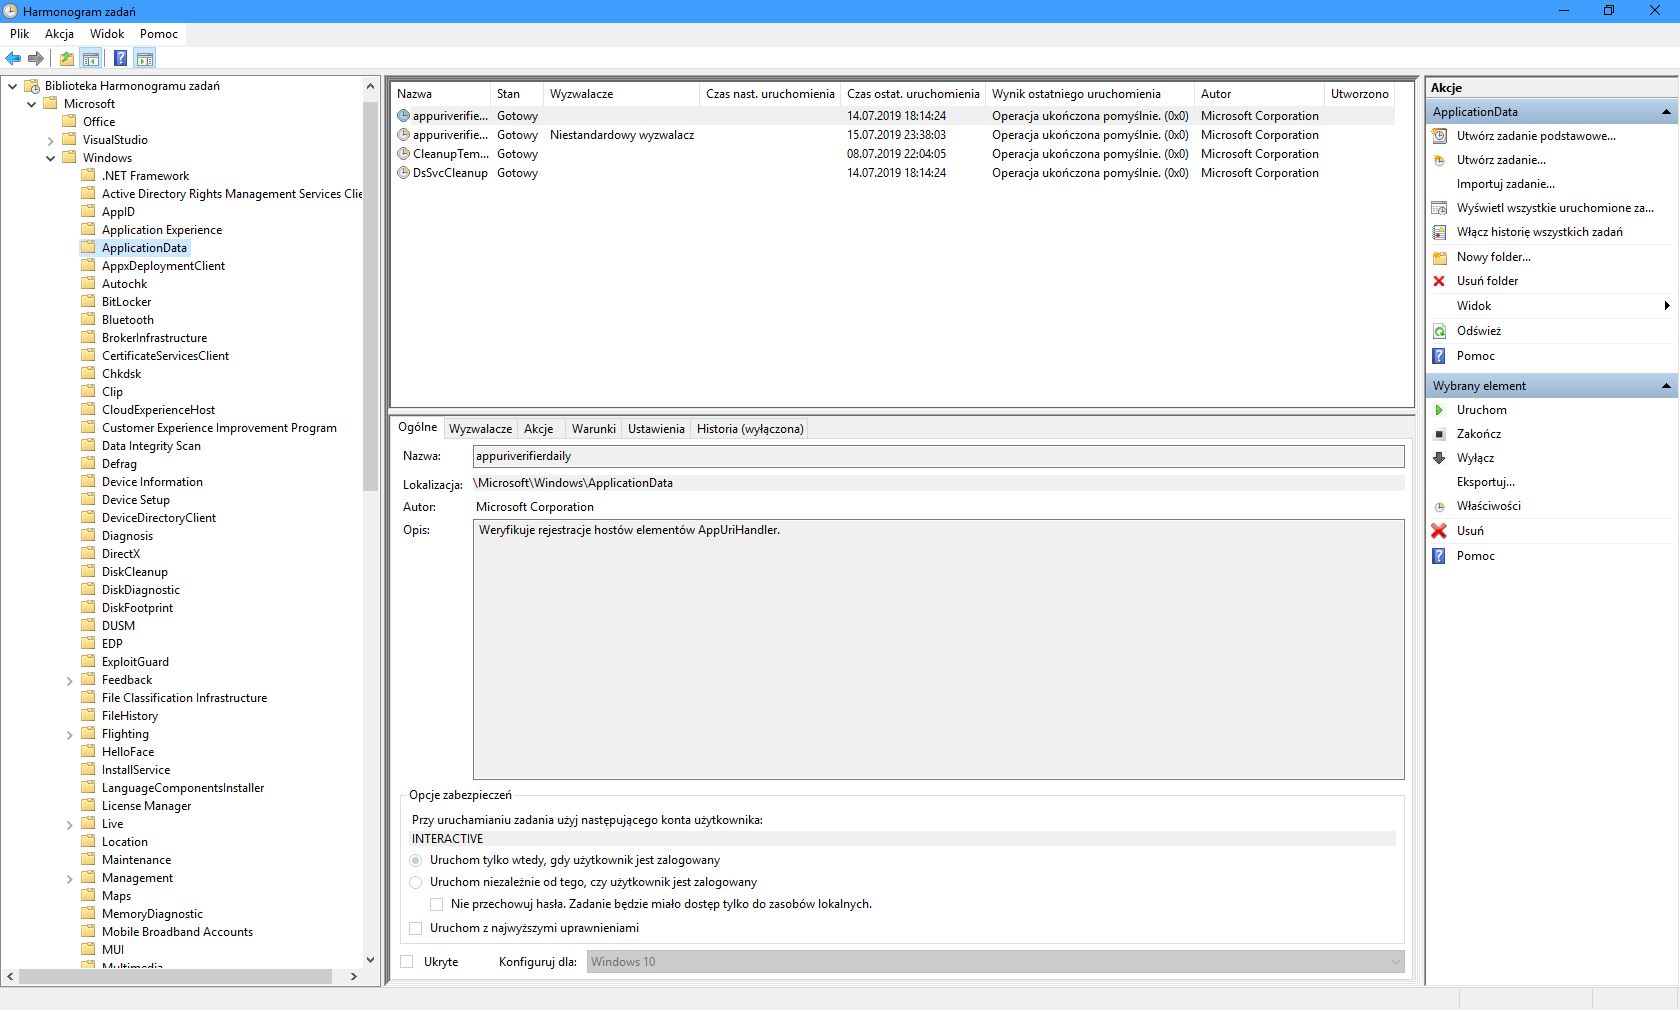Click the blue Help toolbar icon
This screenshot has height=1010, width=1680.
click(120, 59)
